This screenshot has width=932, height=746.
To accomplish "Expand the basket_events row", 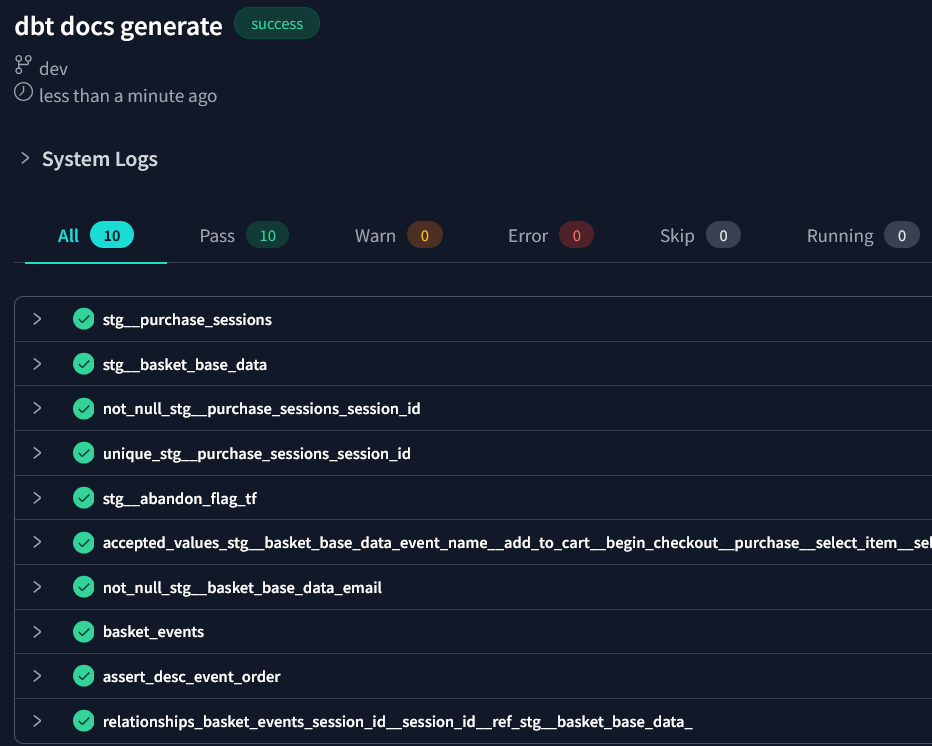I will [37, 631].
